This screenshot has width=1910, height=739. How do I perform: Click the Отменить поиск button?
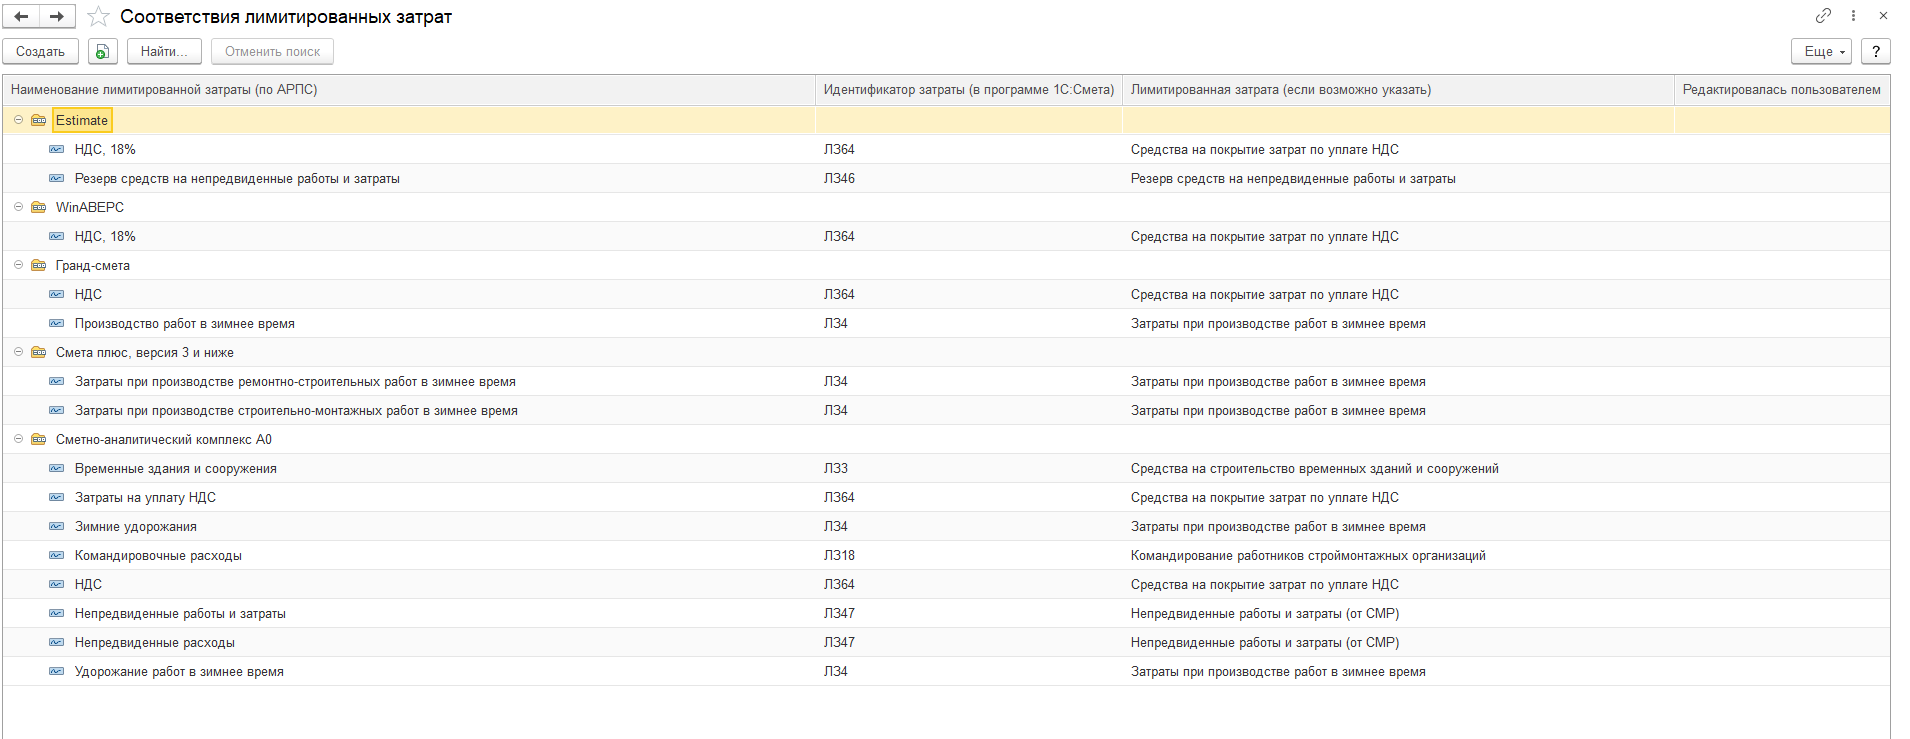[272, 52]
